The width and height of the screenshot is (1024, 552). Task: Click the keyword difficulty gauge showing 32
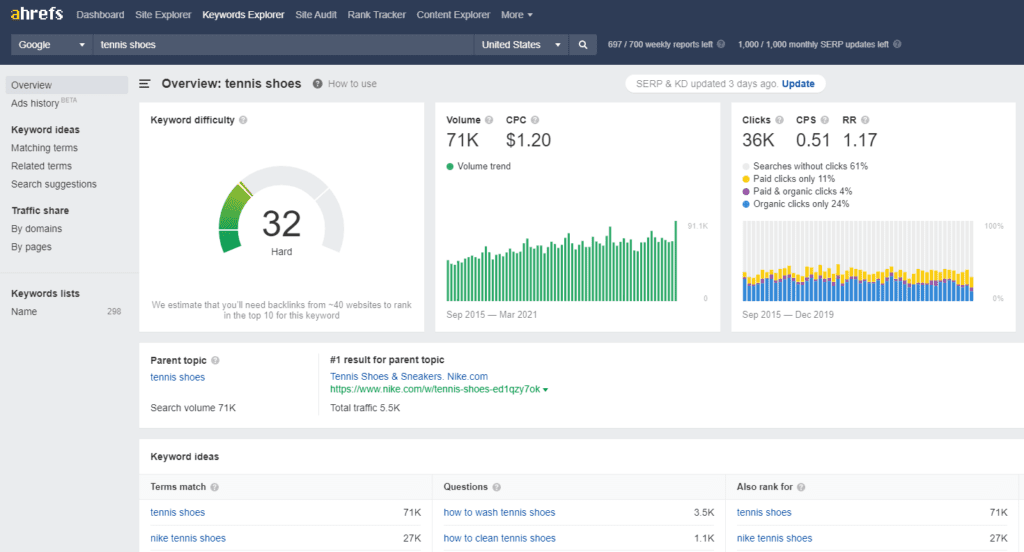(x=281, y=210)
